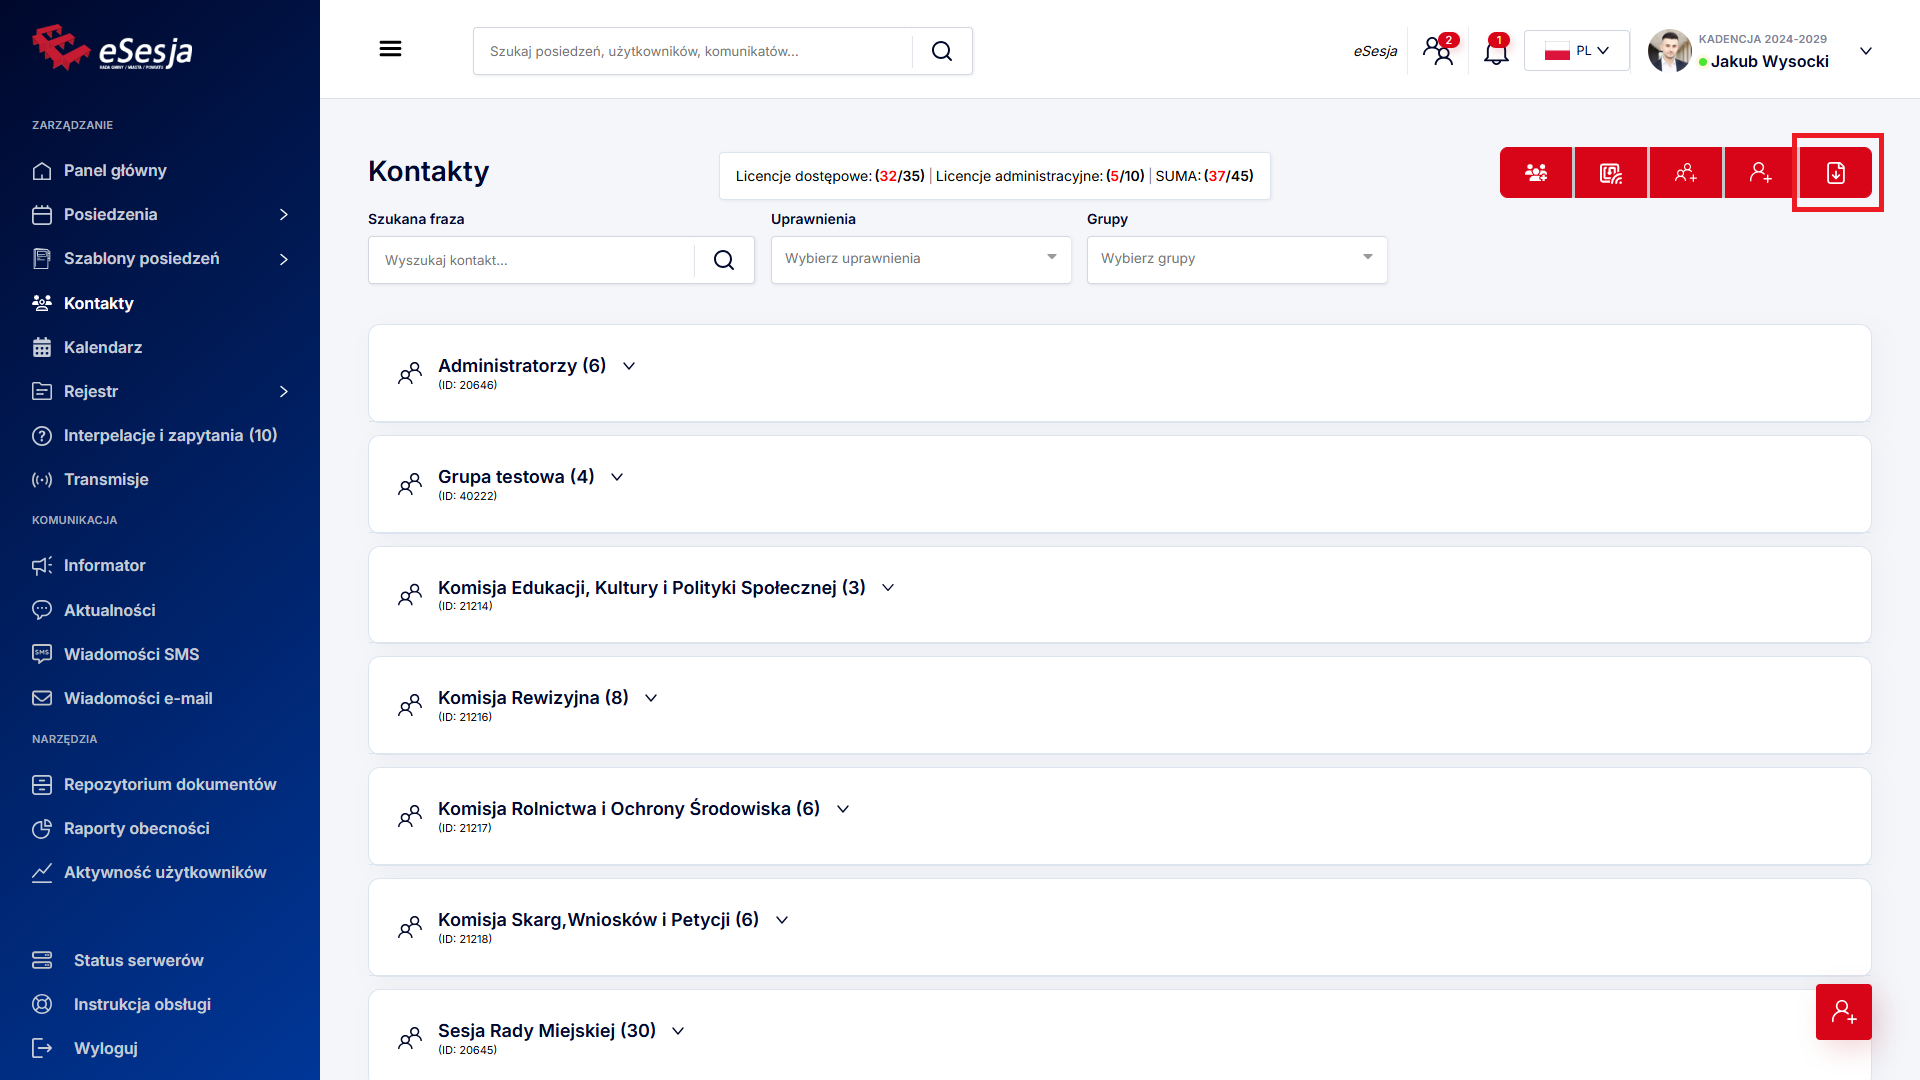Open the PL language selector
This screenshot has width=1920, height=1080.
tap(1576, 51)
